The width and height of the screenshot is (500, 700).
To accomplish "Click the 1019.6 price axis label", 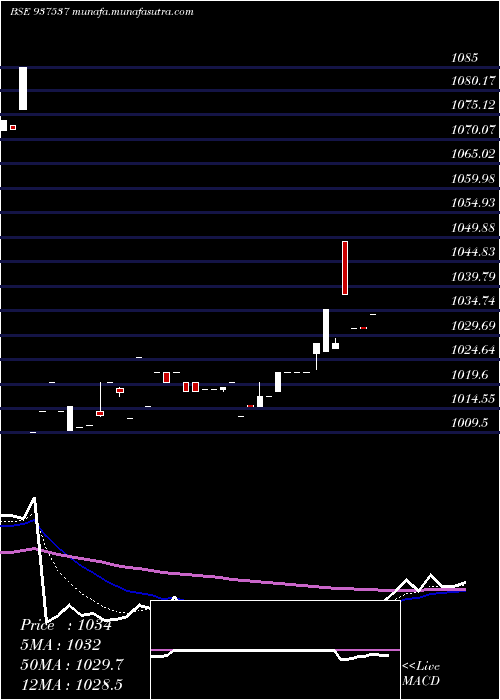I will (x=470, y=374).
